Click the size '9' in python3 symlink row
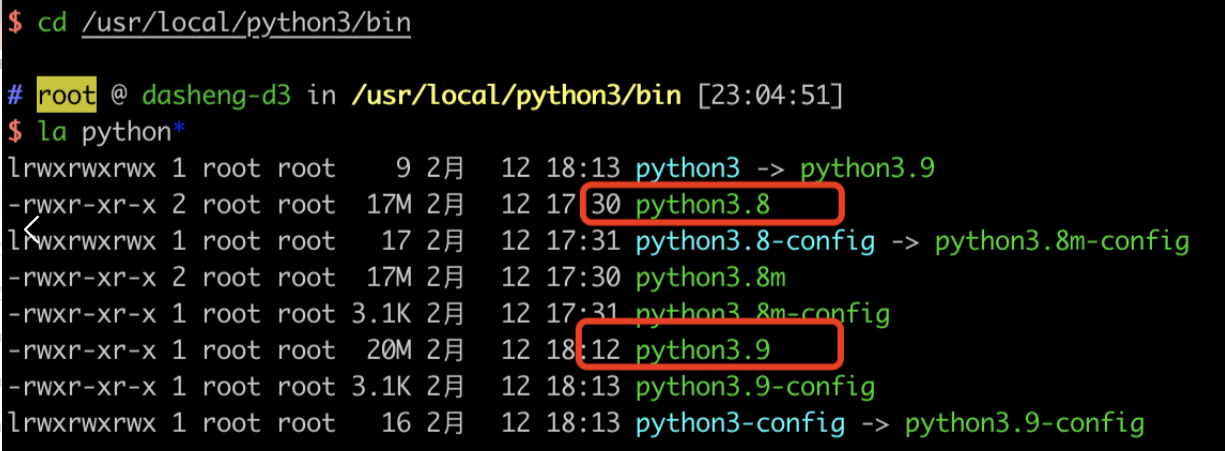The height and width of the screenshot is (451, 1225). pos(404,168)
